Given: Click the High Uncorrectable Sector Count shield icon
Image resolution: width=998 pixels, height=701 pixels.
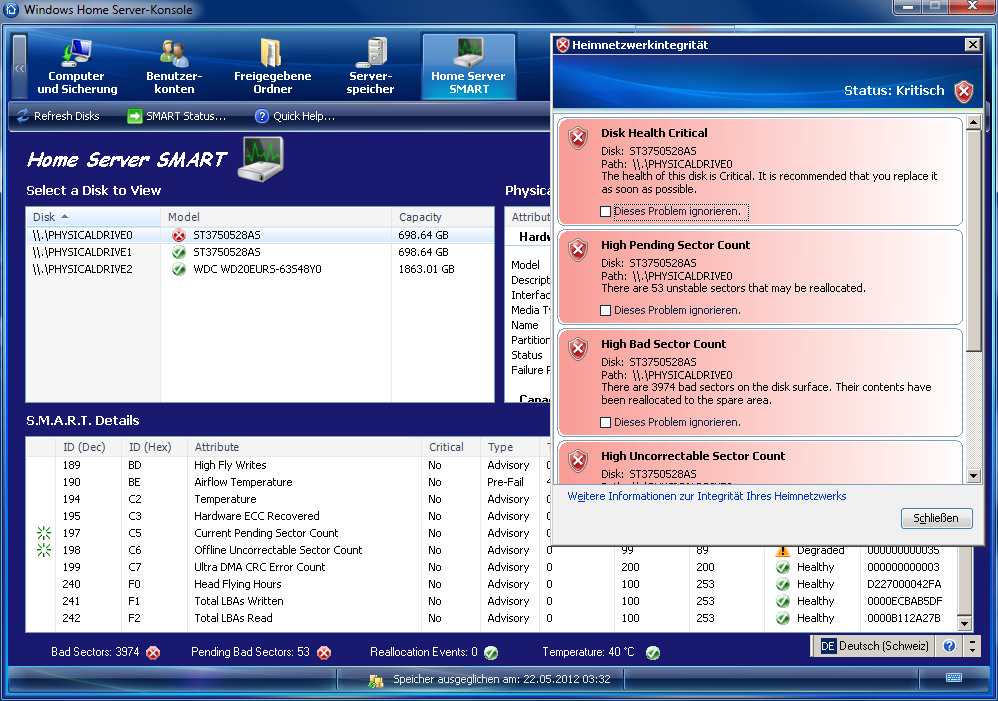Looking at the screenshot, I should (578, 460).
